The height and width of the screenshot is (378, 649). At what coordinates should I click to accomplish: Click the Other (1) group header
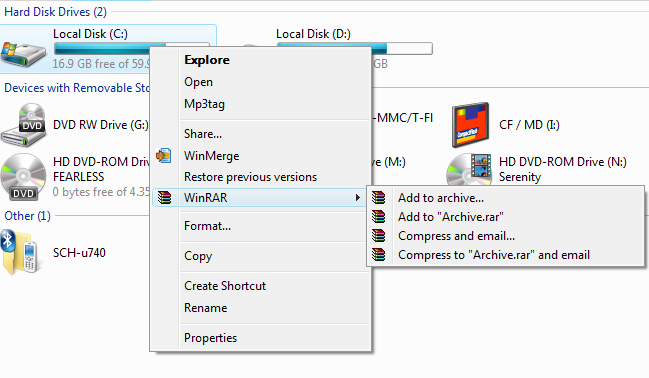click(27, 216)
